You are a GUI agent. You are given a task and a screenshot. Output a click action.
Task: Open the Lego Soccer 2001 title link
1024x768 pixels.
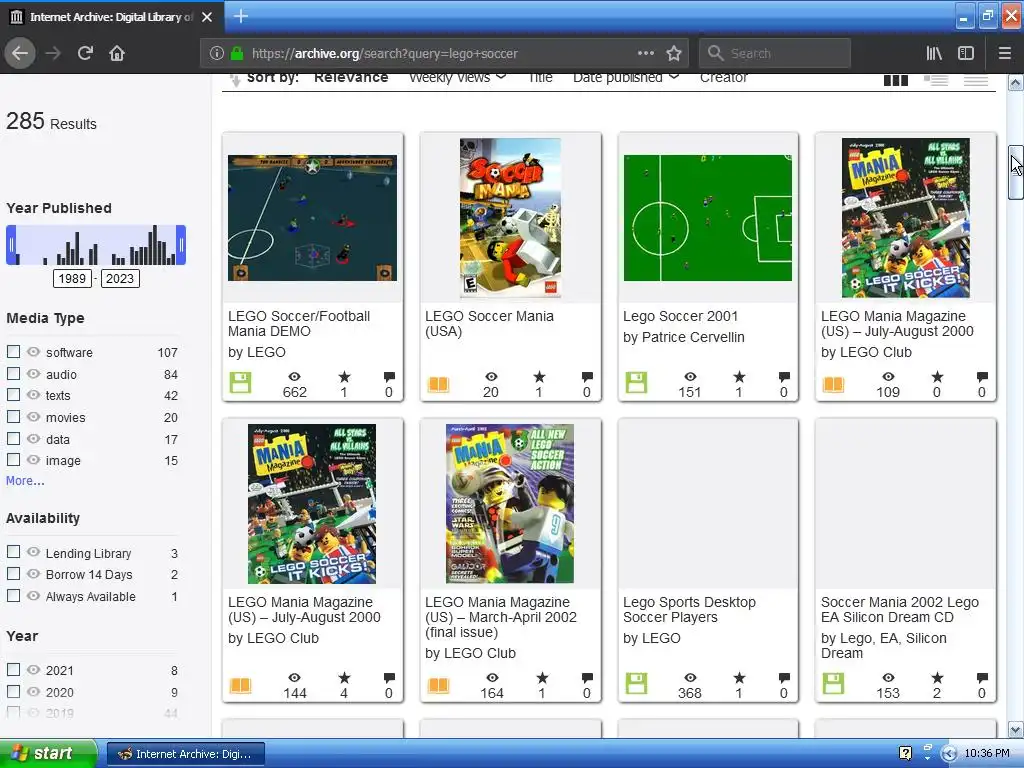click(x=680, y=316)
